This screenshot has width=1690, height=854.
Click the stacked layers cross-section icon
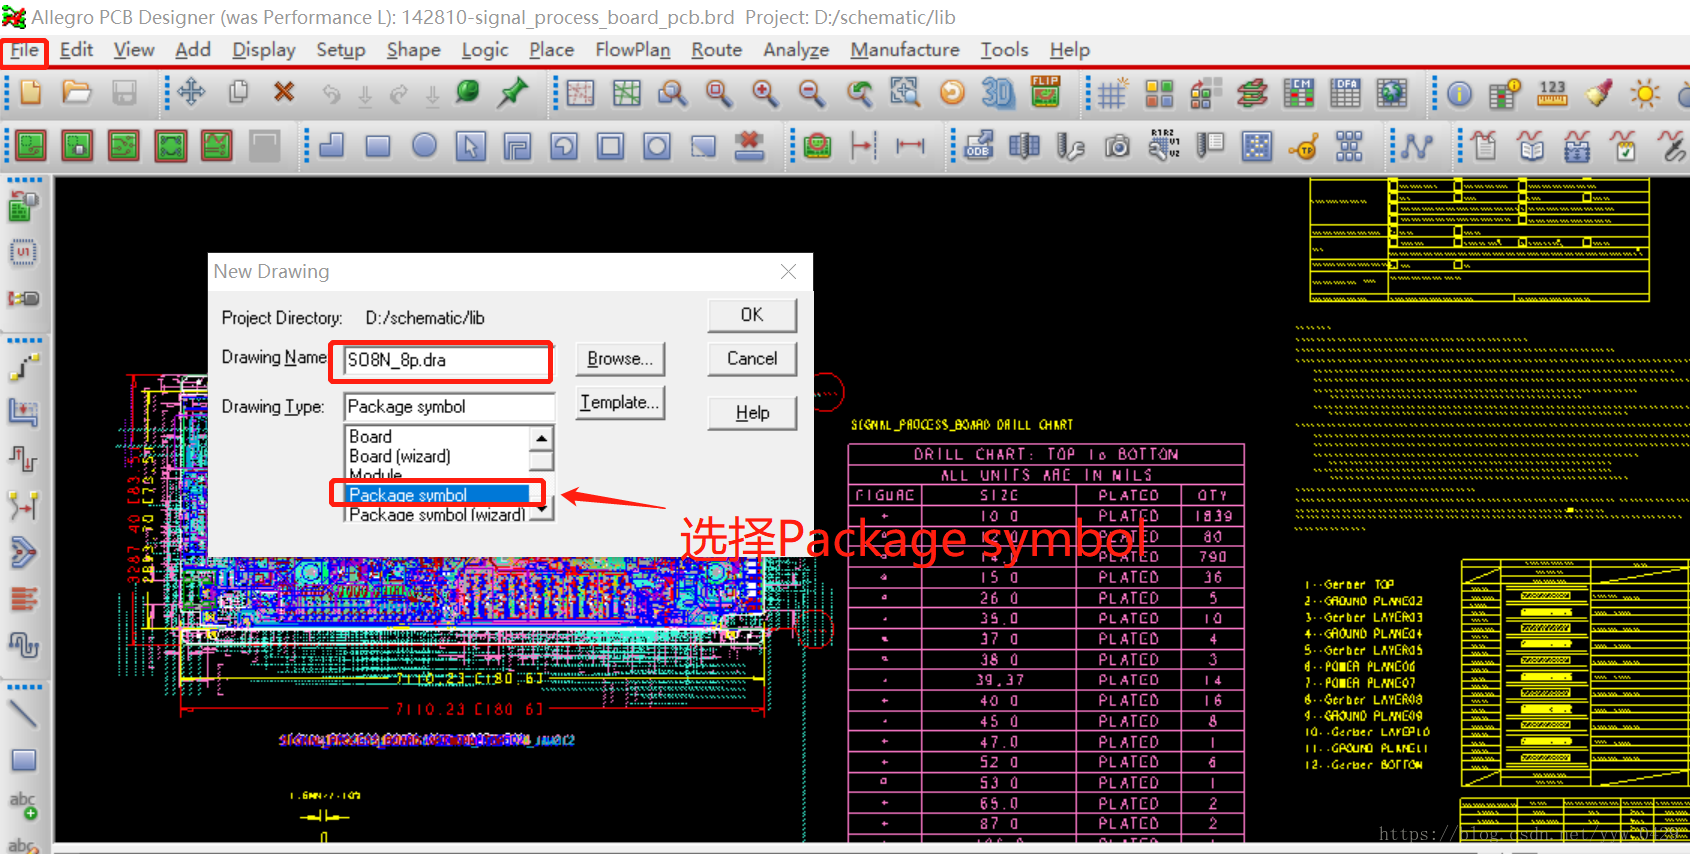point(1252,94)
